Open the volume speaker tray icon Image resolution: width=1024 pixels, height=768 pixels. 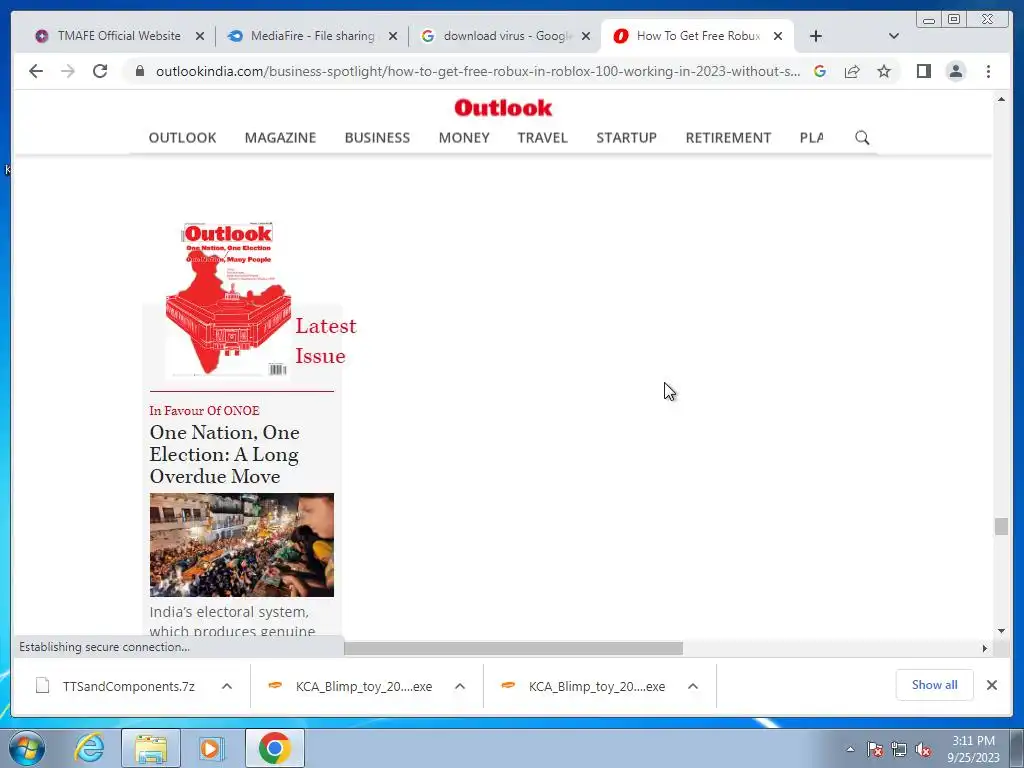click(923, 749)
